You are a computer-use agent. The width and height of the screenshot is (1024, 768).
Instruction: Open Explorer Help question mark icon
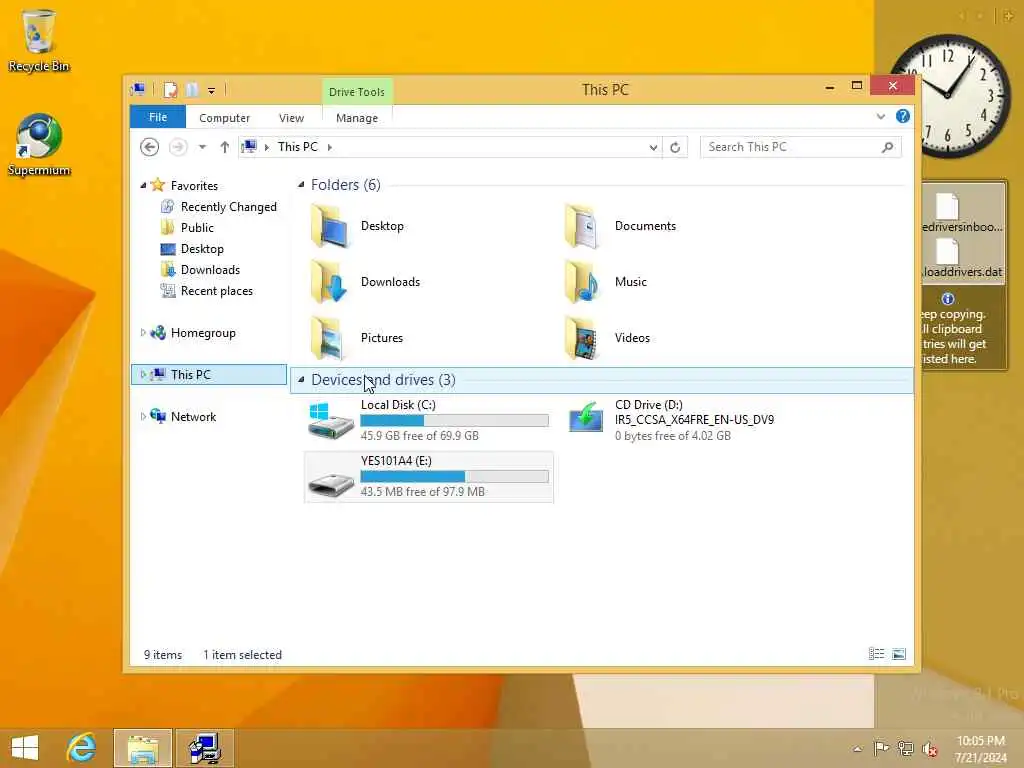point(903,116)
